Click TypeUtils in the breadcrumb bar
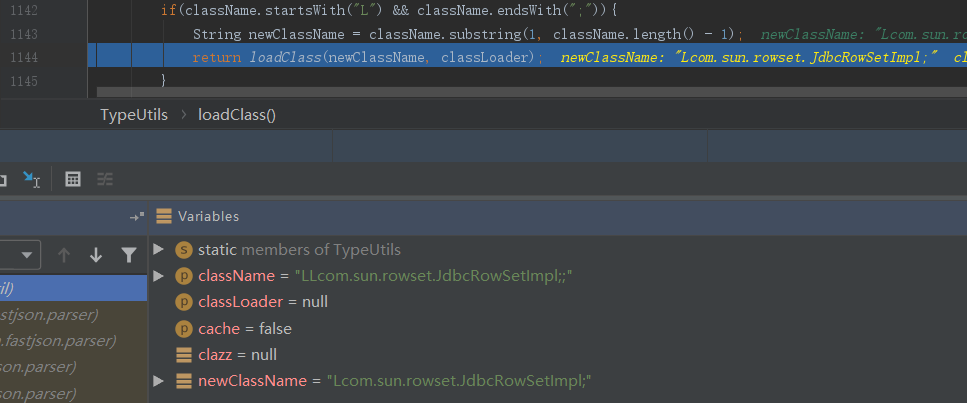This screenshot has height=403, width=967. tap(134, 115)
